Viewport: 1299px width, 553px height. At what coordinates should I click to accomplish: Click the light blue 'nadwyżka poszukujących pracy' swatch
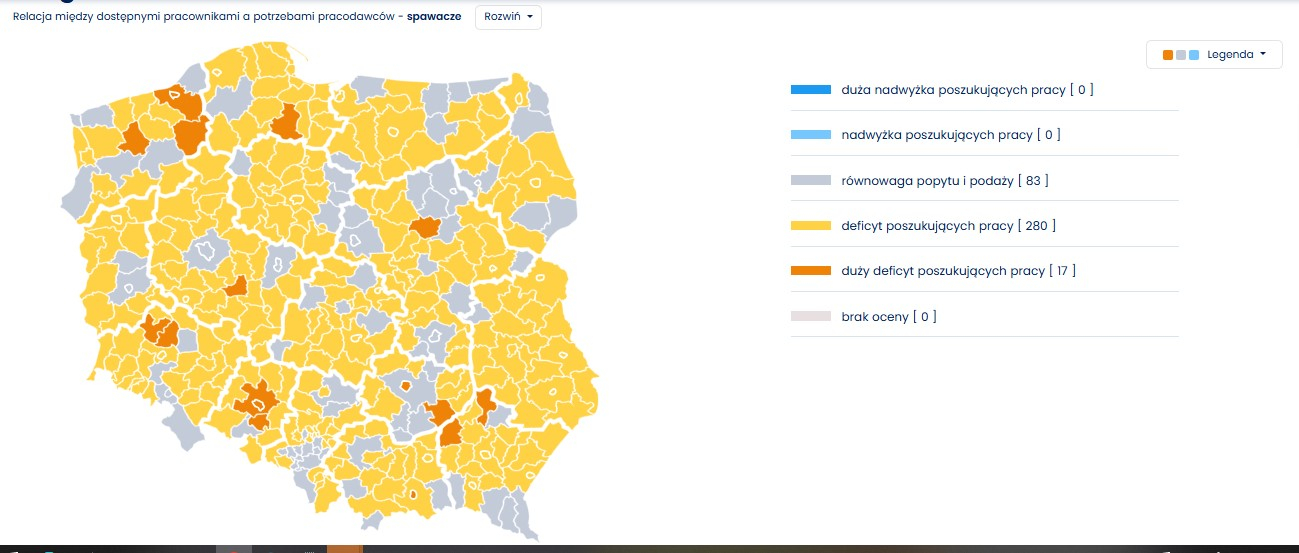click(811, 135)
